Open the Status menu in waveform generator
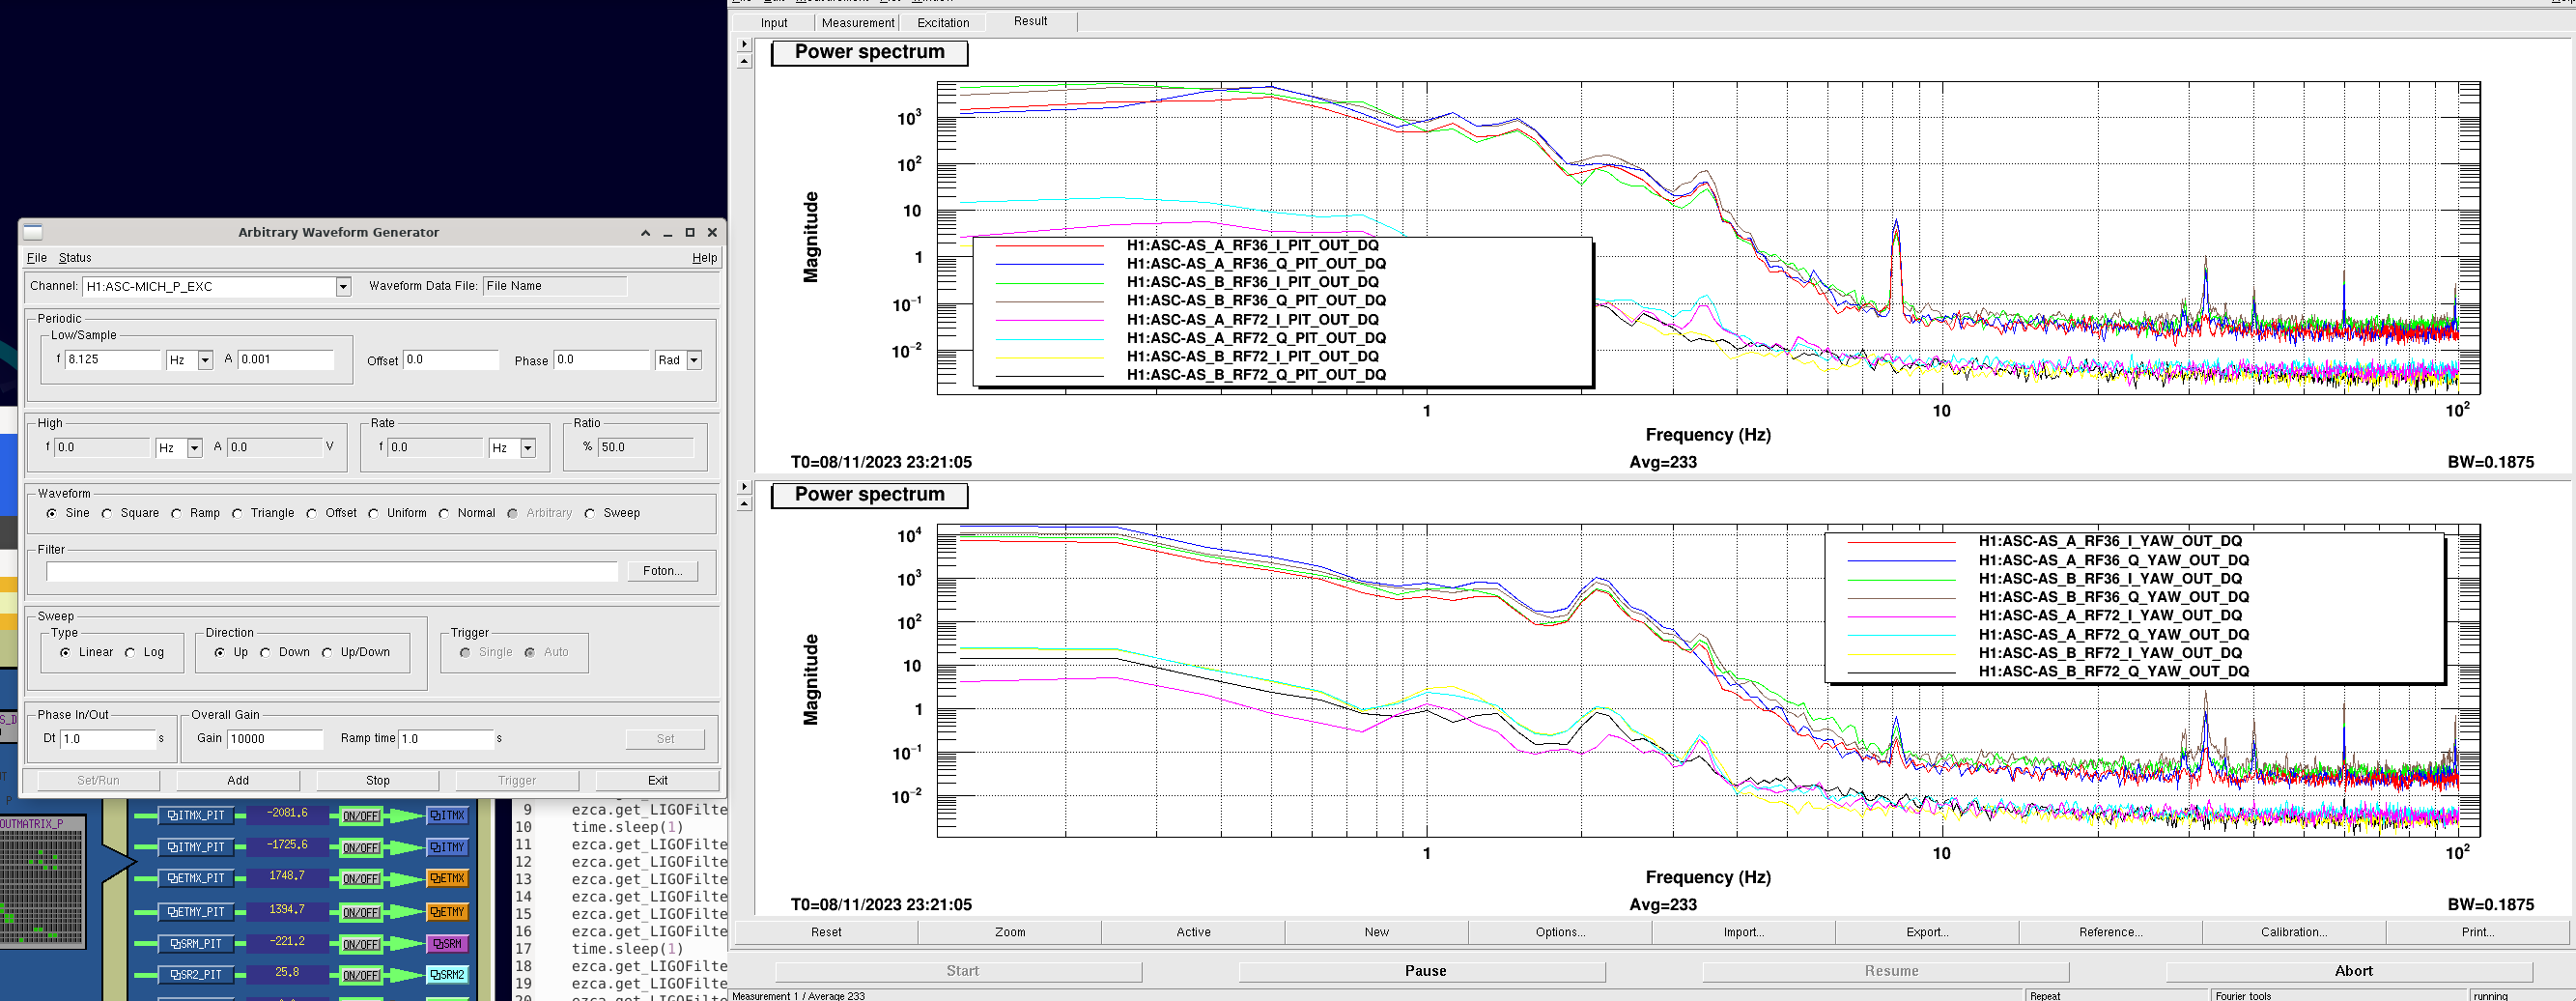2576x1001 pixels. tap(75, 258)
